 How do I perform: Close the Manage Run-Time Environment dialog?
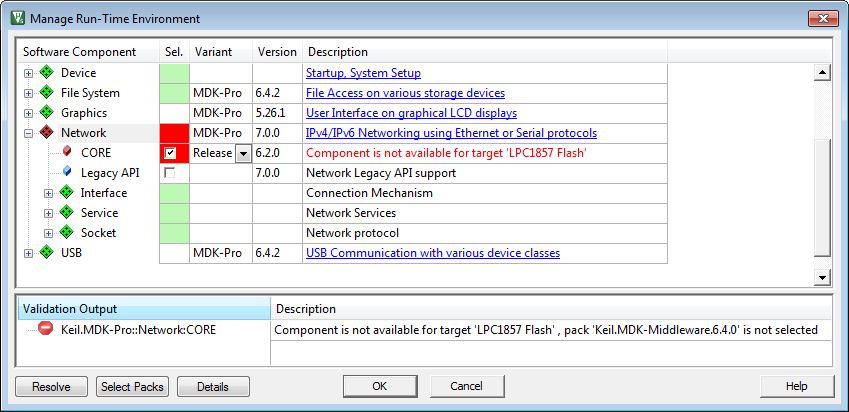tap(823, 18)
